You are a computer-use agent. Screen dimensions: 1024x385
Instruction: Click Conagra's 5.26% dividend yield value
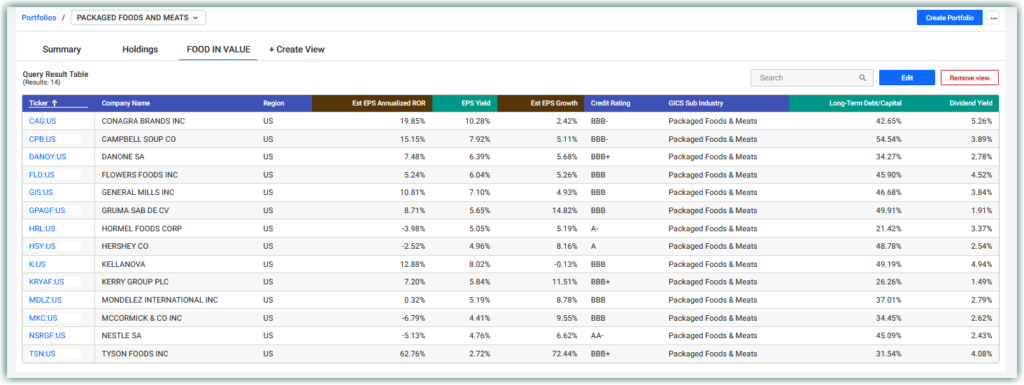tap(982, 121)
